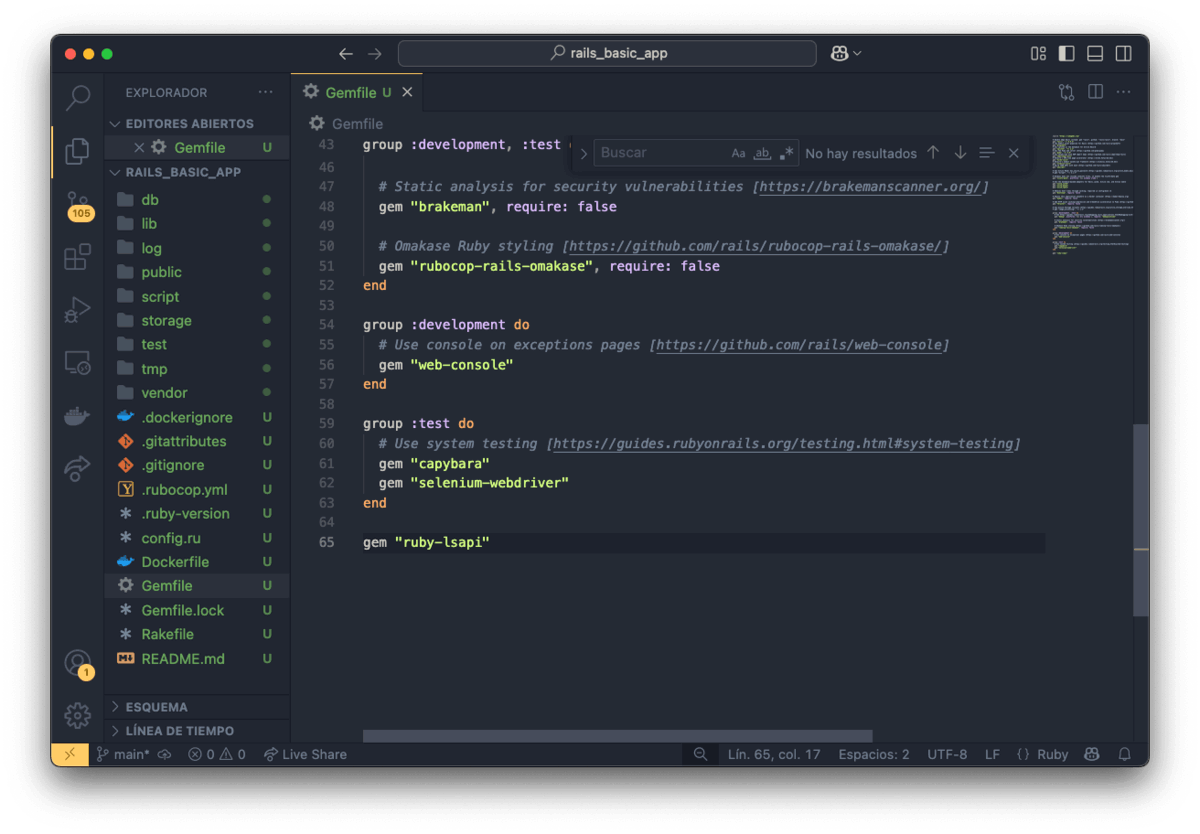
Task: Open Gemfile.lock file
Action: point(197,610)
